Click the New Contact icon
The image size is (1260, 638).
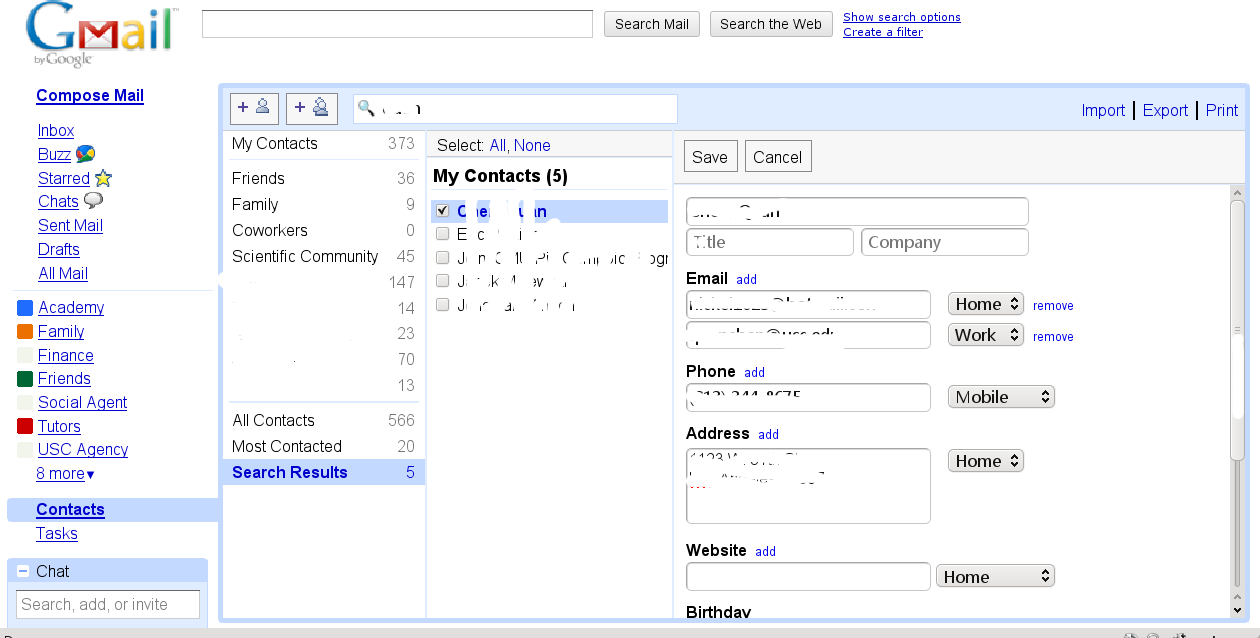(x=254, y=108)
